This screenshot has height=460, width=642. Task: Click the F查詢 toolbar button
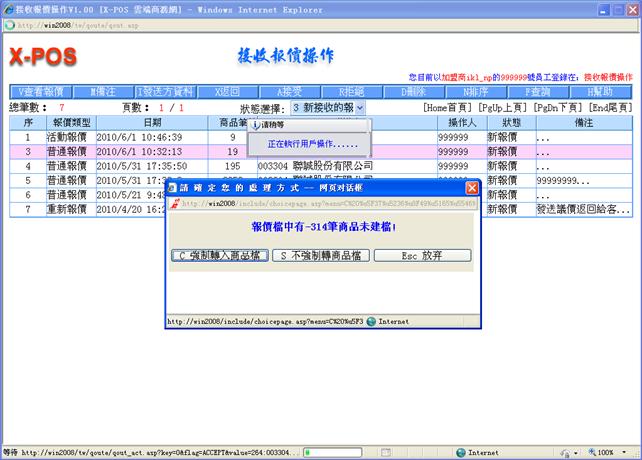(538, 91)
